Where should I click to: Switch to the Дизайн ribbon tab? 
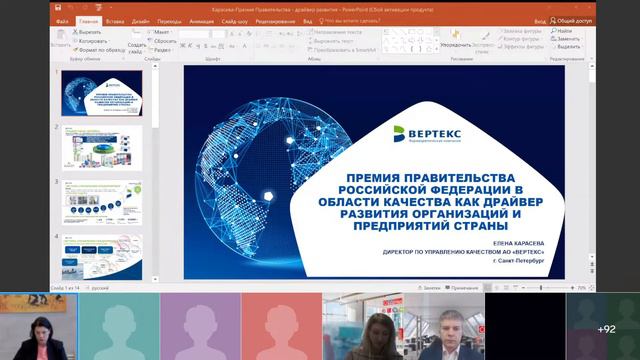140,21
